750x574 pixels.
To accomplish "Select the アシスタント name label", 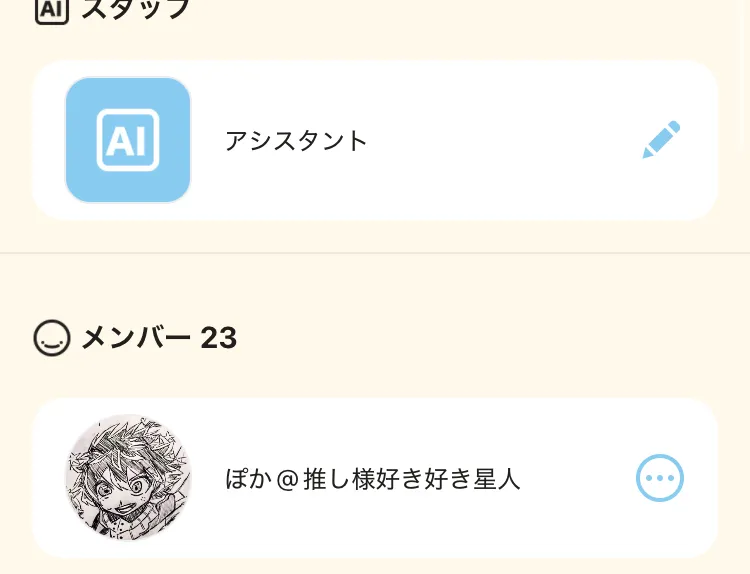I will coord(296,141).
